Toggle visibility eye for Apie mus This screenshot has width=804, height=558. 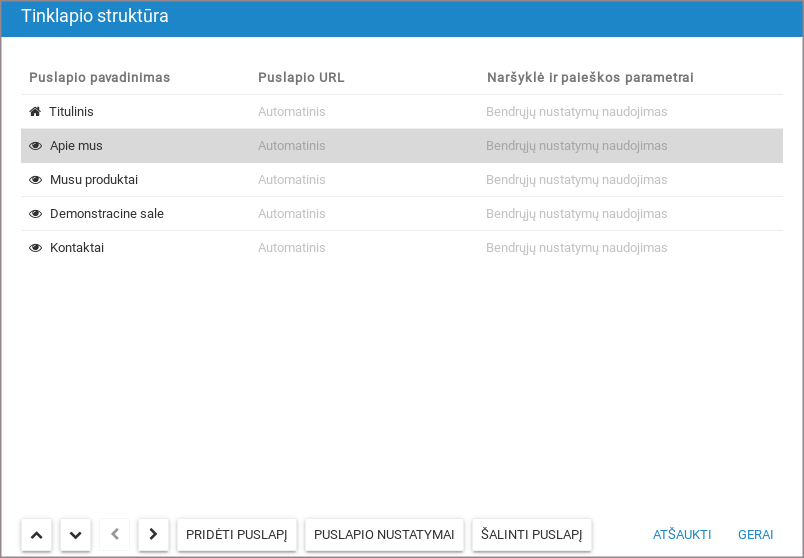35,146
